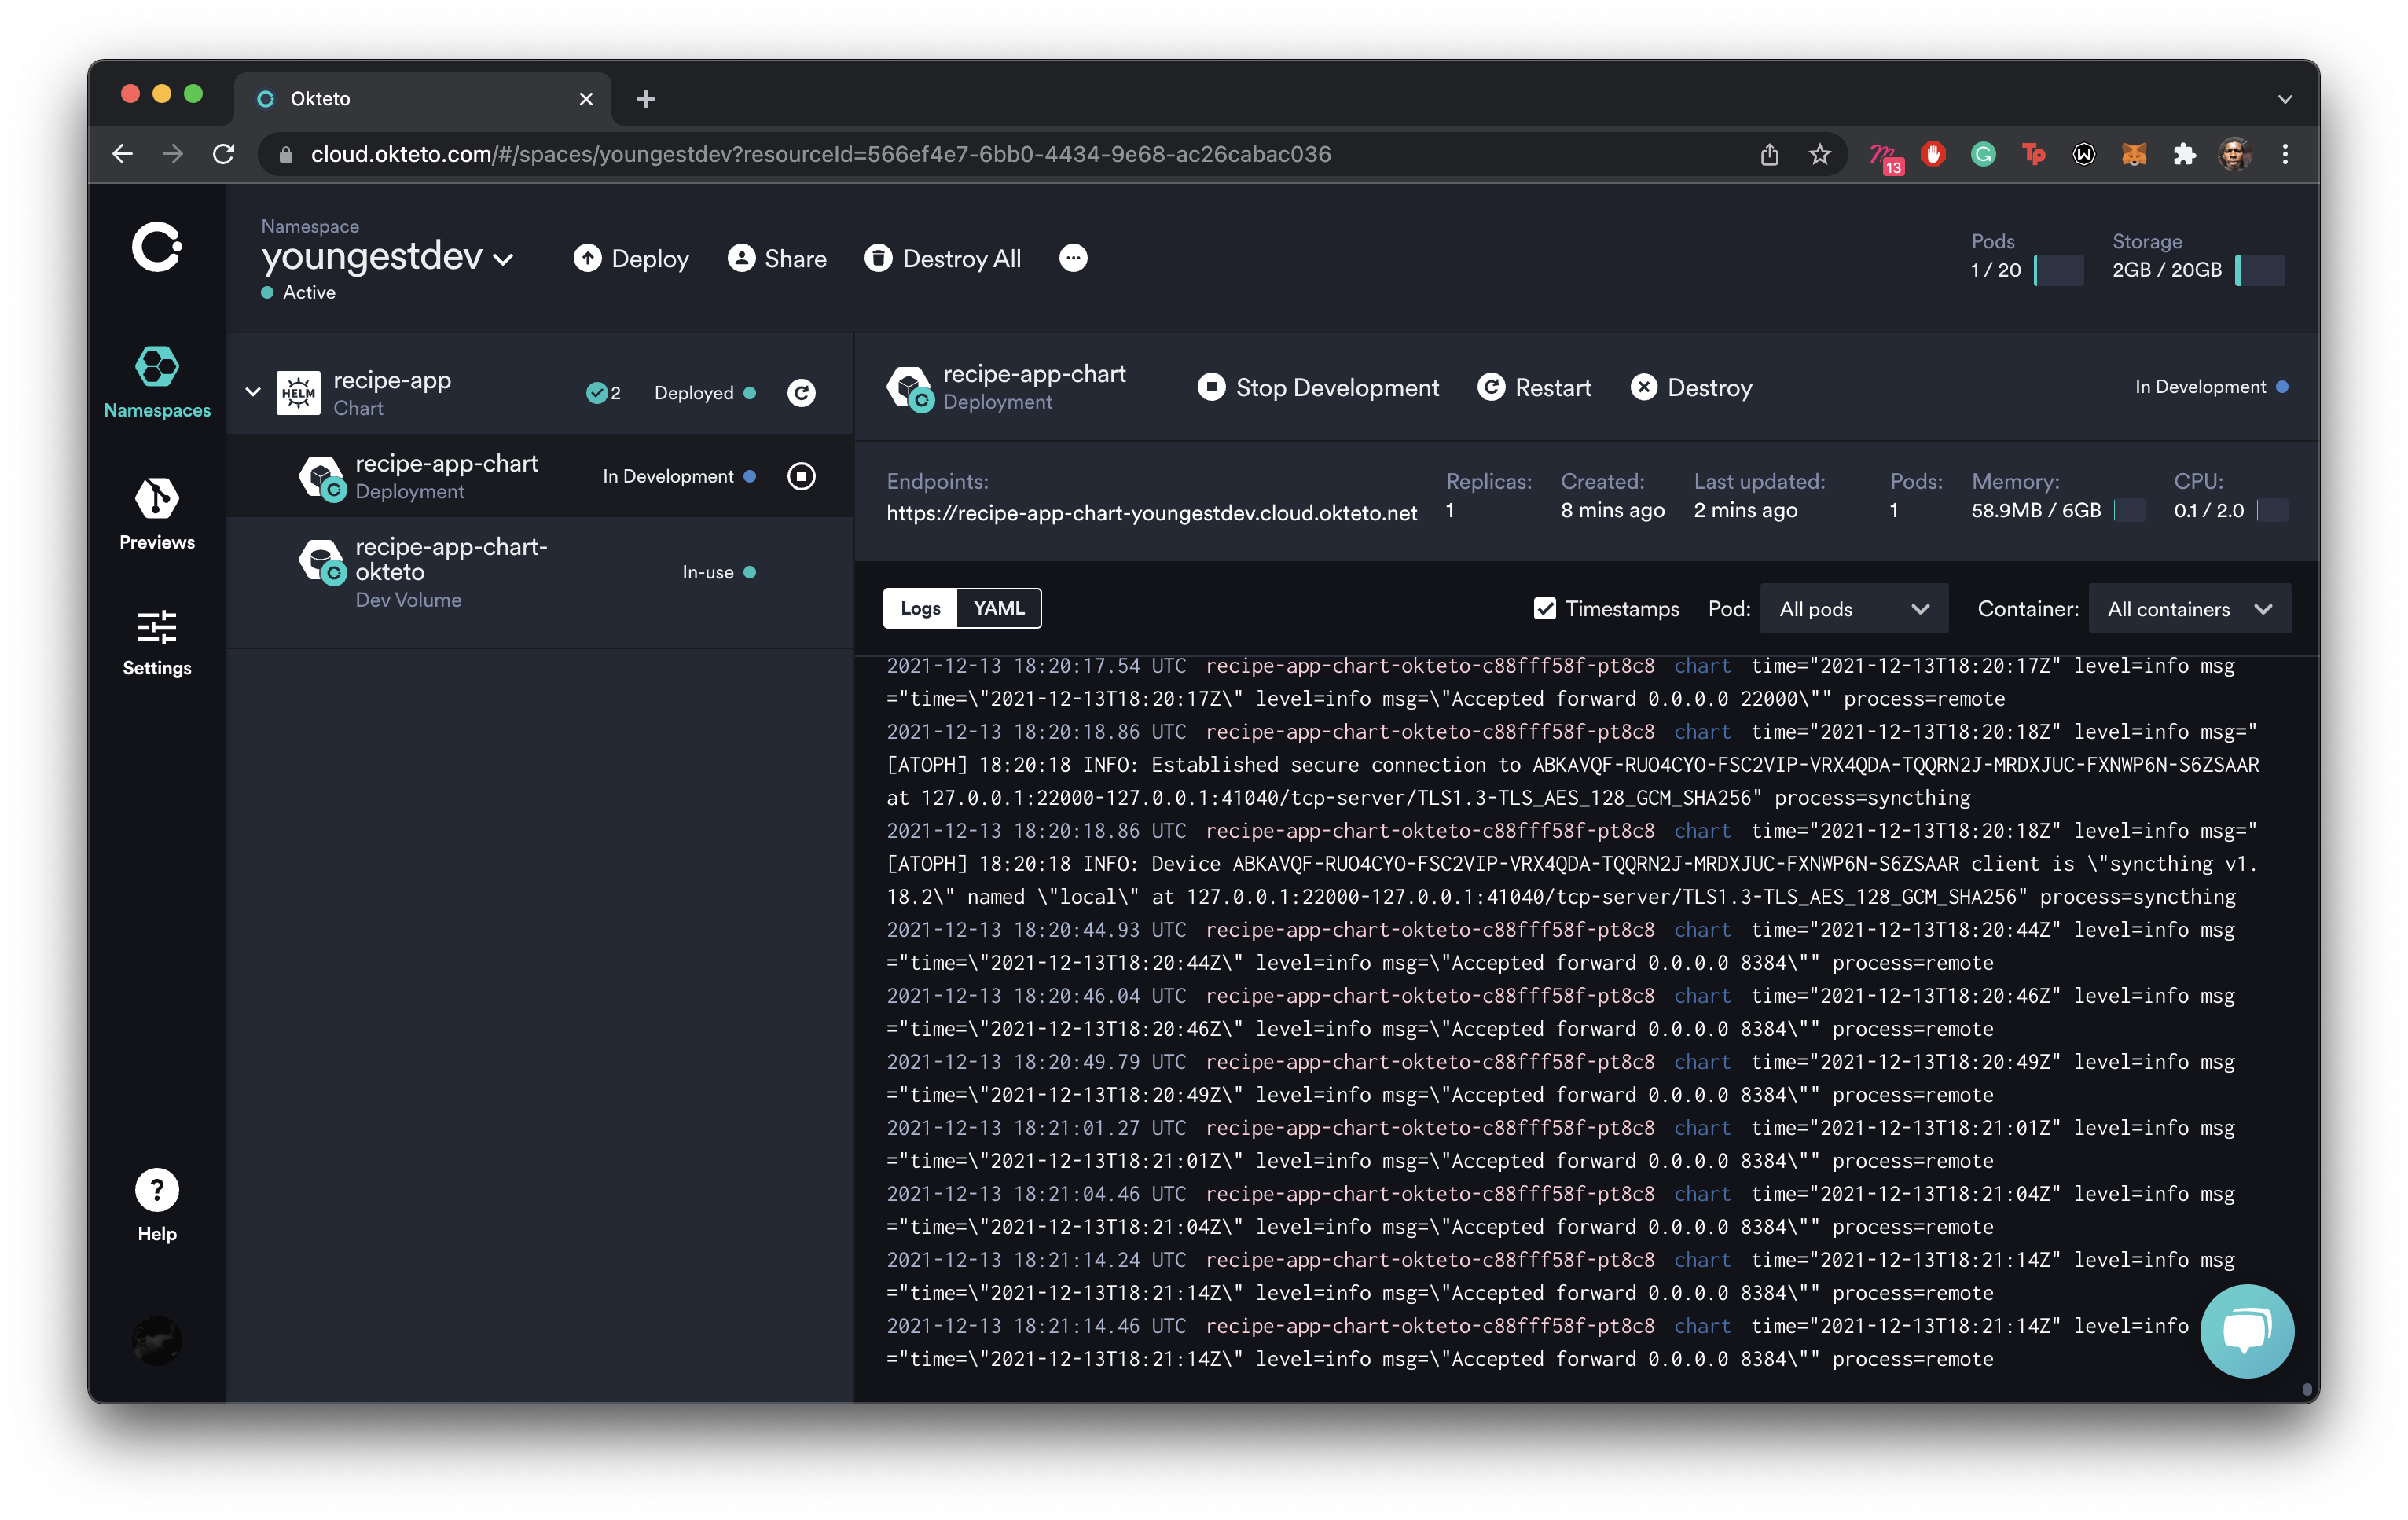Click Stop Development button
The height and width of the screenshot is (1520, 2408).
coord(1319,387)
